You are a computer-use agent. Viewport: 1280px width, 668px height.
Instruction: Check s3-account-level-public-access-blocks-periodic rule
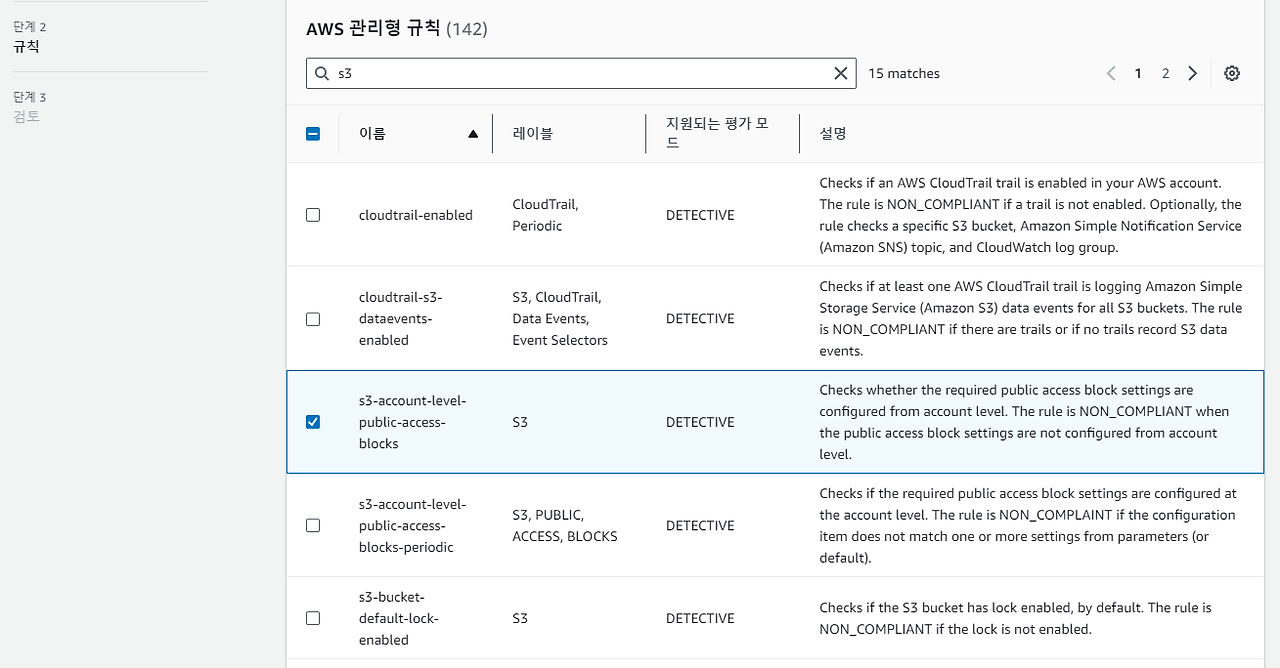click(313, 525)
